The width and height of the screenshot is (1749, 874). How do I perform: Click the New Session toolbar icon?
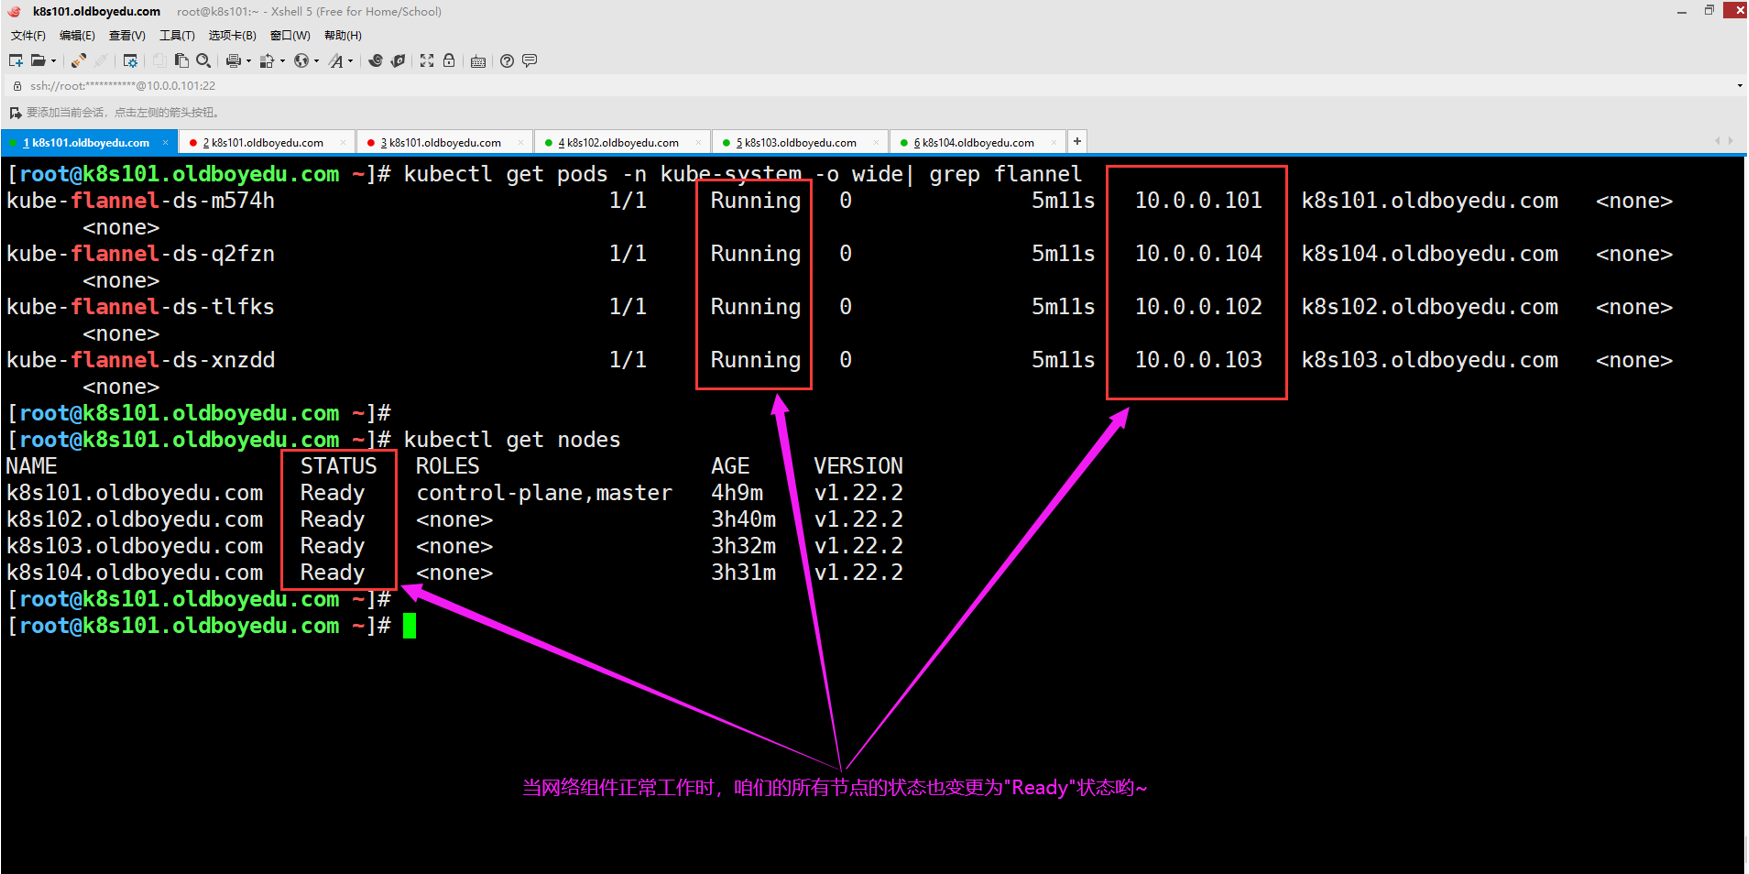(16, 61)
